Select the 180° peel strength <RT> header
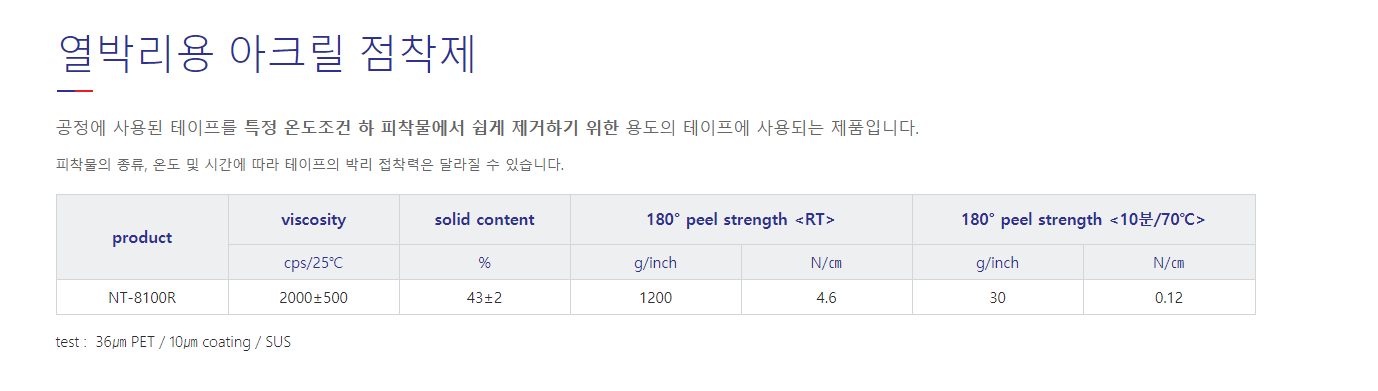Image resolution: width=1378 pixels, height=391 pixels. coord(741,219)
